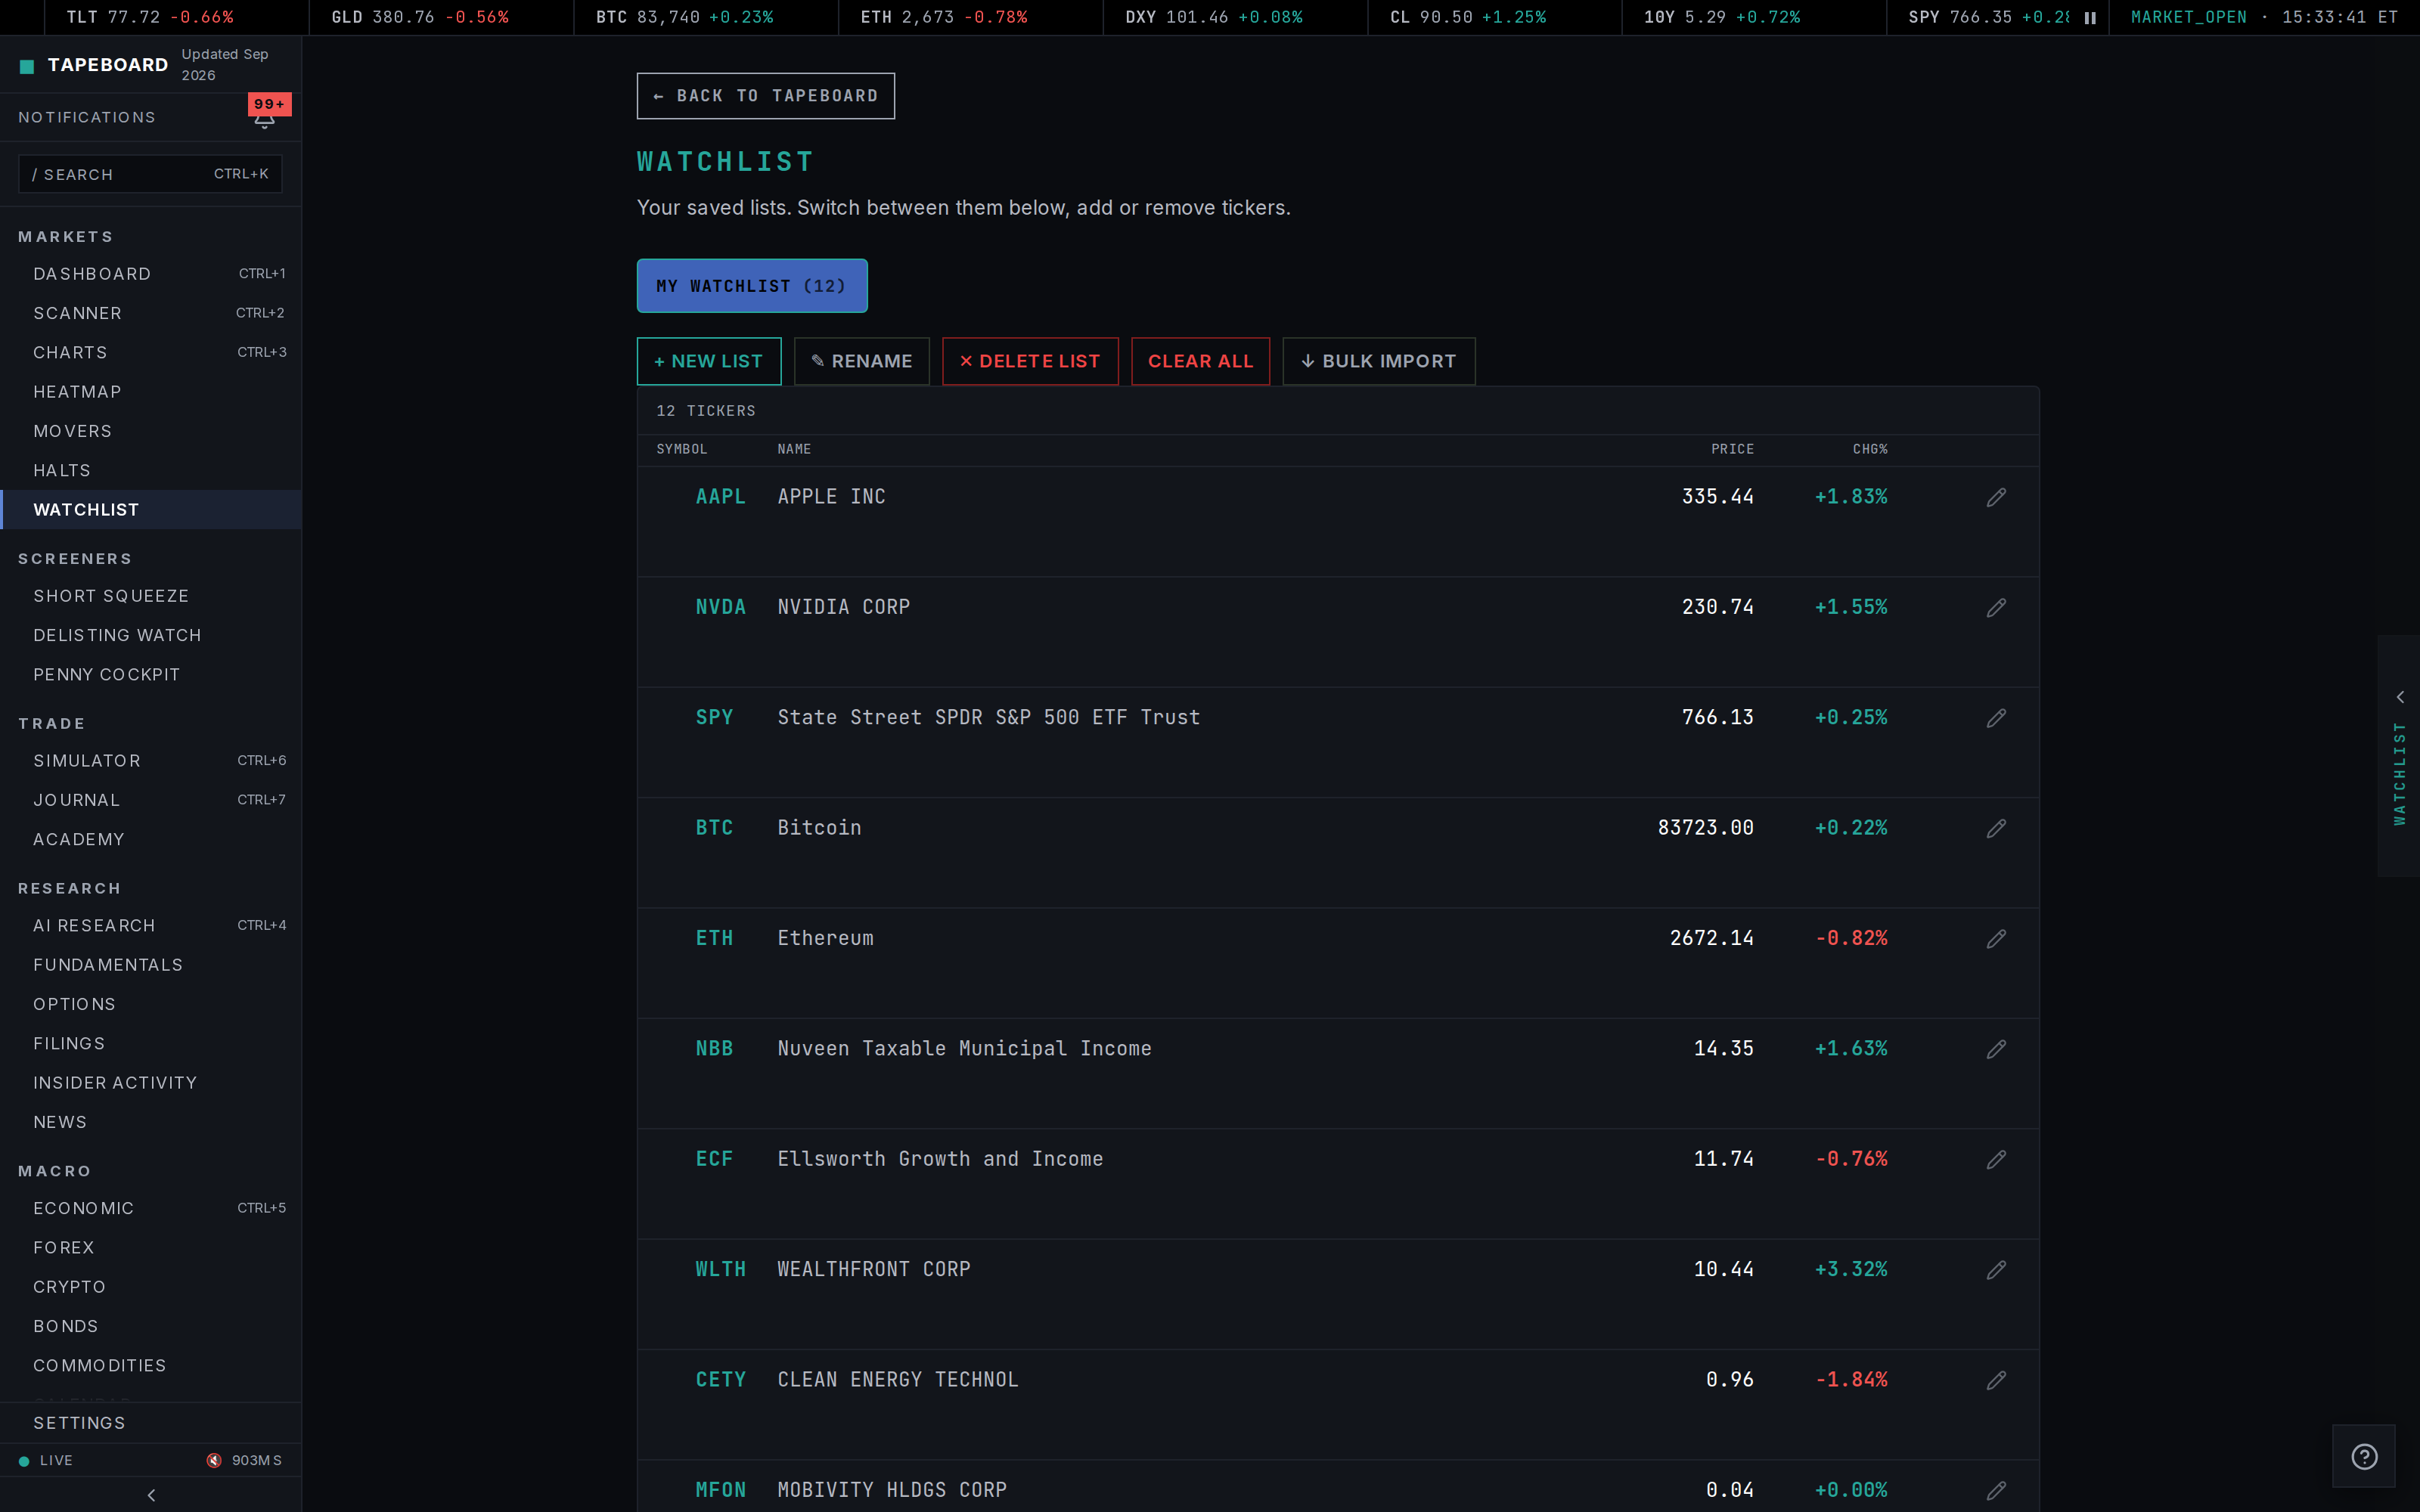Screen dimensions: 2420x1512
Task: Click the pencil icon in BTC row
Action: click(x=1996, y=828)
